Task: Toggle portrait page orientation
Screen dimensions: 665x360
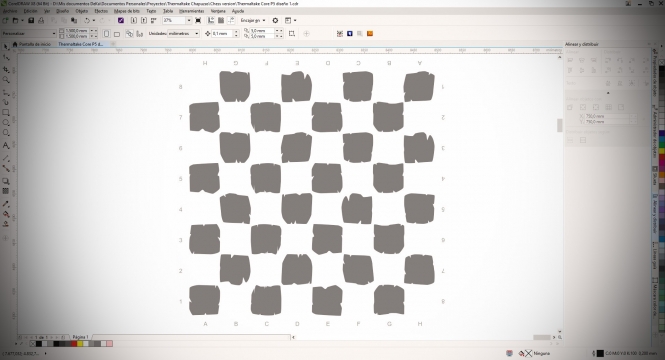Action: (106, 33)
